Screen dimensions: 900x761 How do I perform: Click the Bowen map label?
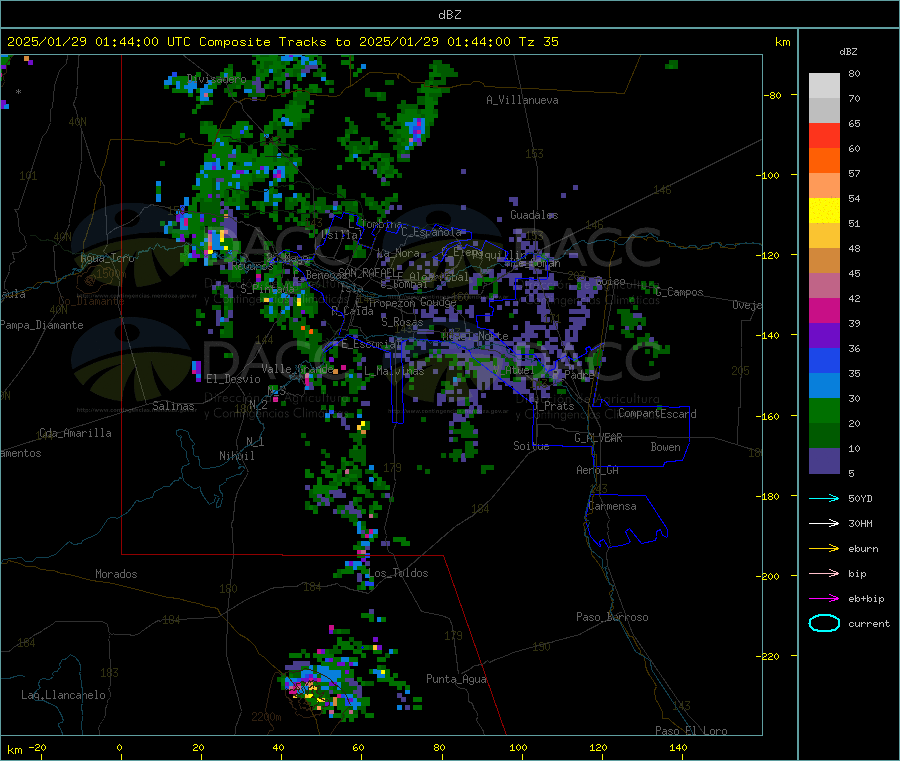666,447
